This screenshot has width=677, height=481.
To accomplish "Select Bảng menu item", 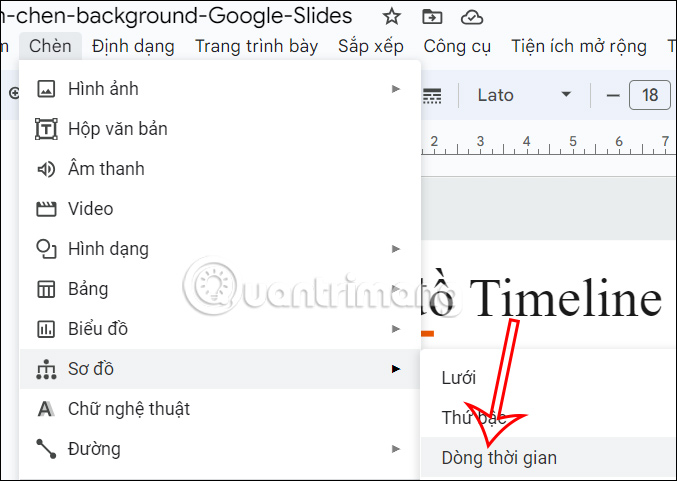I will (220, 289).
